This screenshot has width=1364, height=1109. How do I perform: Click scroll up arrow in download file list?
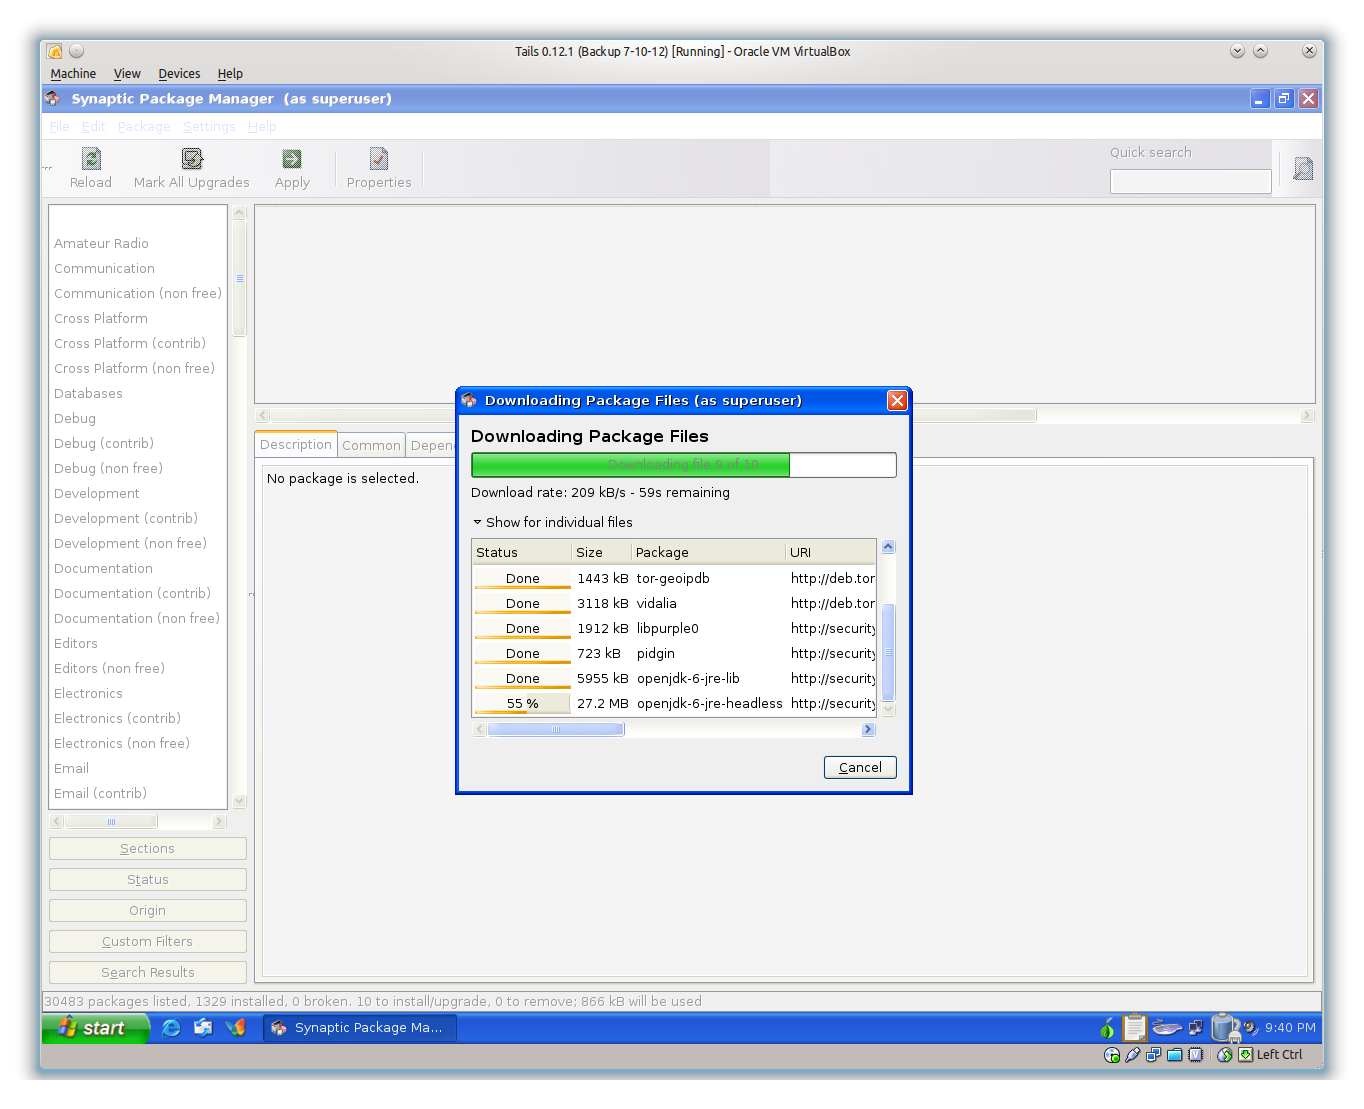coord(888,547)
